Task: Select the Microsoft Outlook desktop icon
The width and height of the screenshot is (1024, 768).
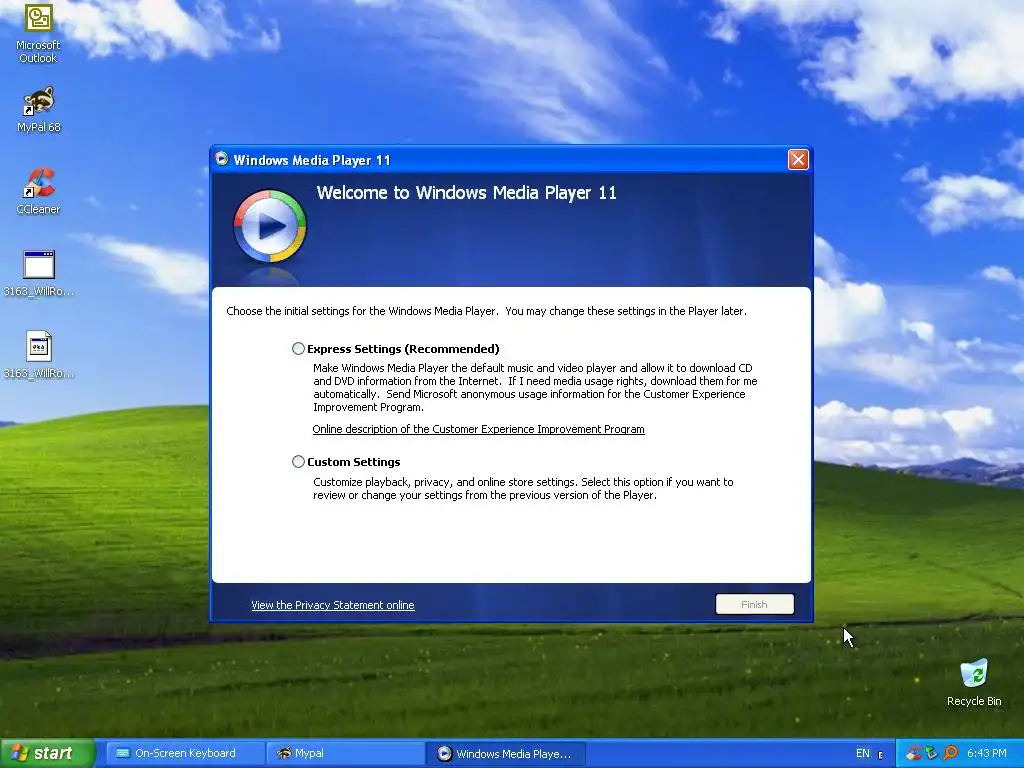Action: [x=38, y=33]
